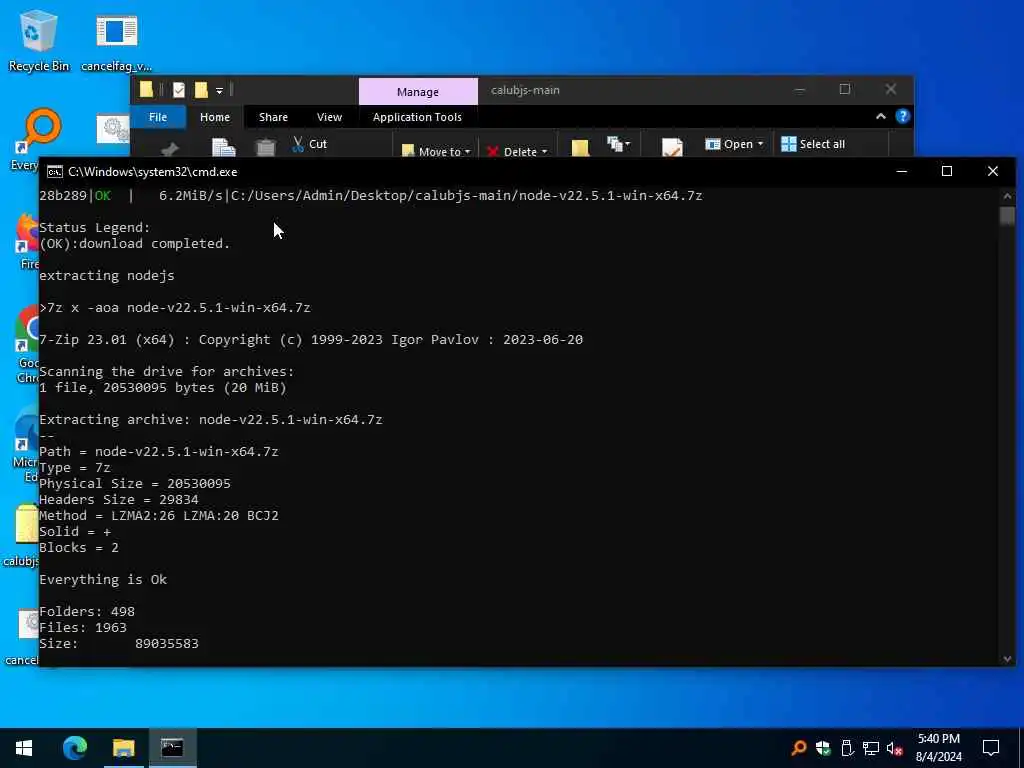This screenshot has height=768, width=1024.
Task: Click the cmd vertical scrollbar thumb
Action: 1007,215
